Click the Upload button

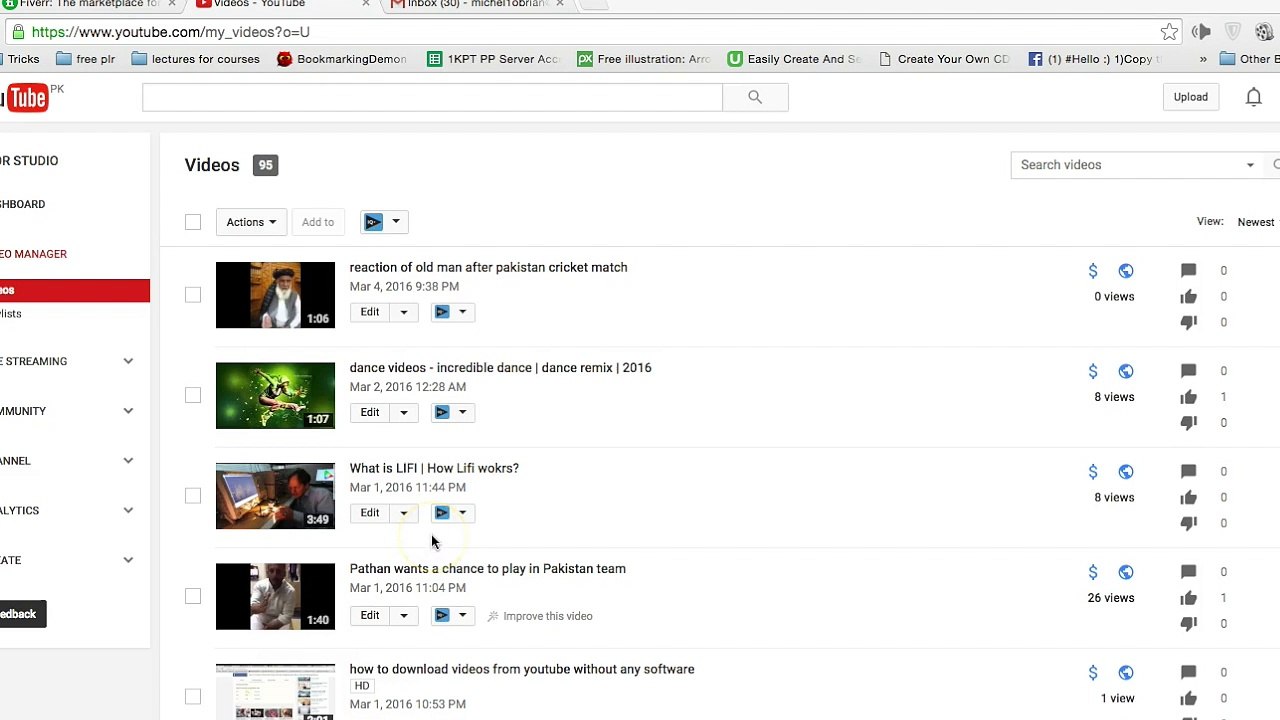tap(1190, 97)
